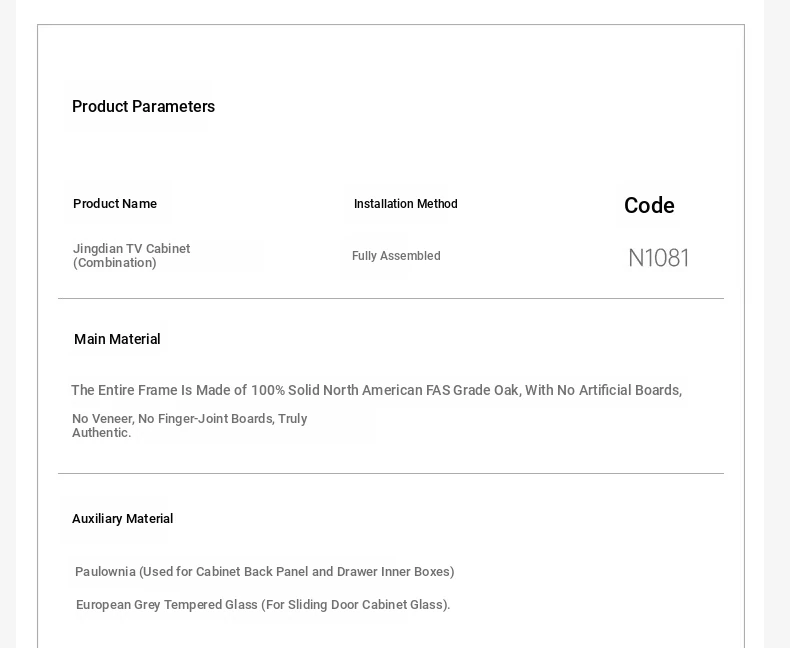Viewport: 790px width, 648px height.
Task: Click the "Main Material" heading
Action: (x=117, y=340)
